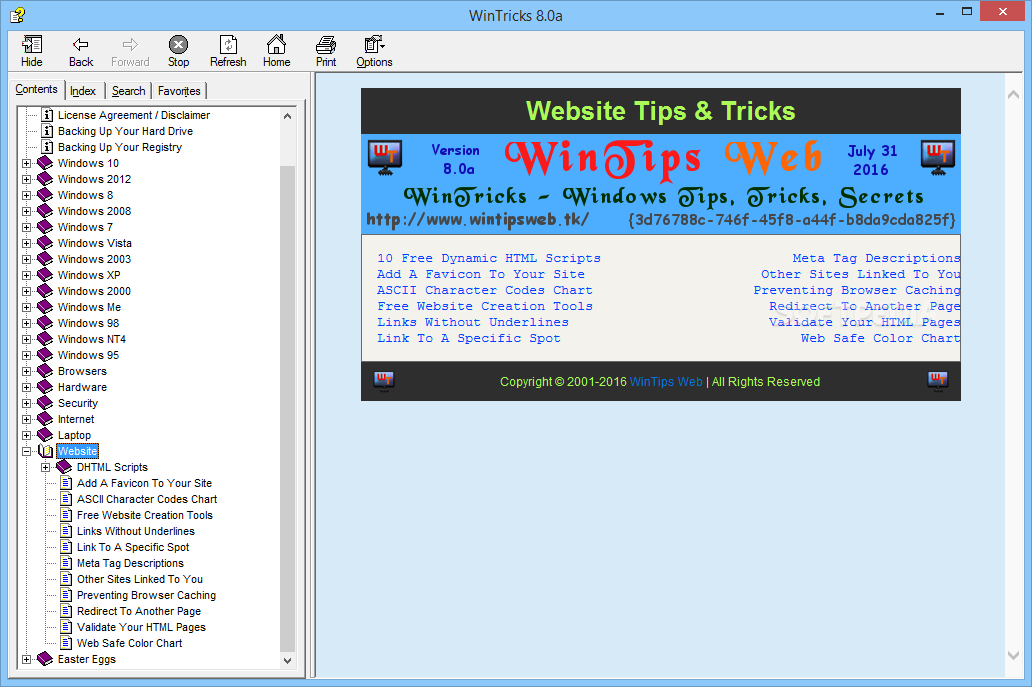Click the open book icon beside Website
Screen dimensions: 1032x687
45,451
